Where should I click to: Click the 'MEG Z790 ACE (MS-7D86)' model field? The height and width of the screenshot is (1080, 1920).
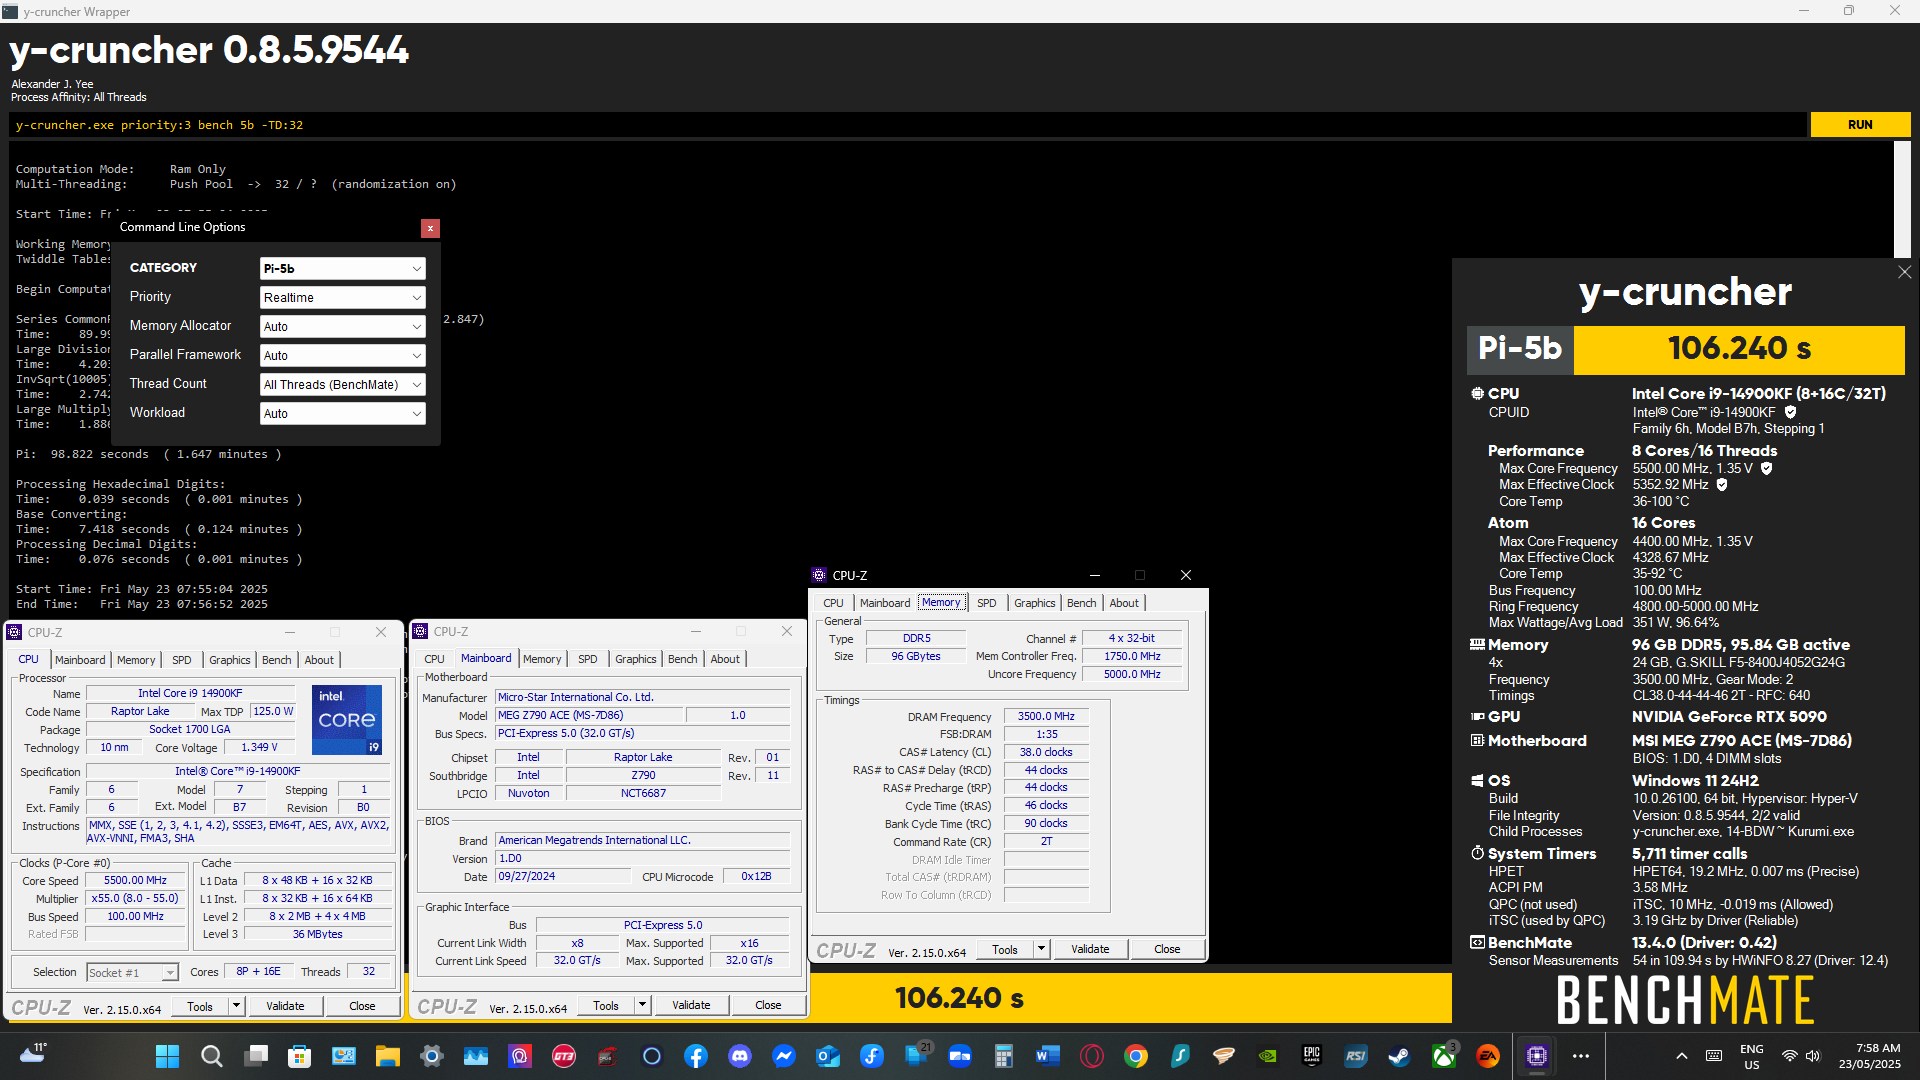pos(589,716)
